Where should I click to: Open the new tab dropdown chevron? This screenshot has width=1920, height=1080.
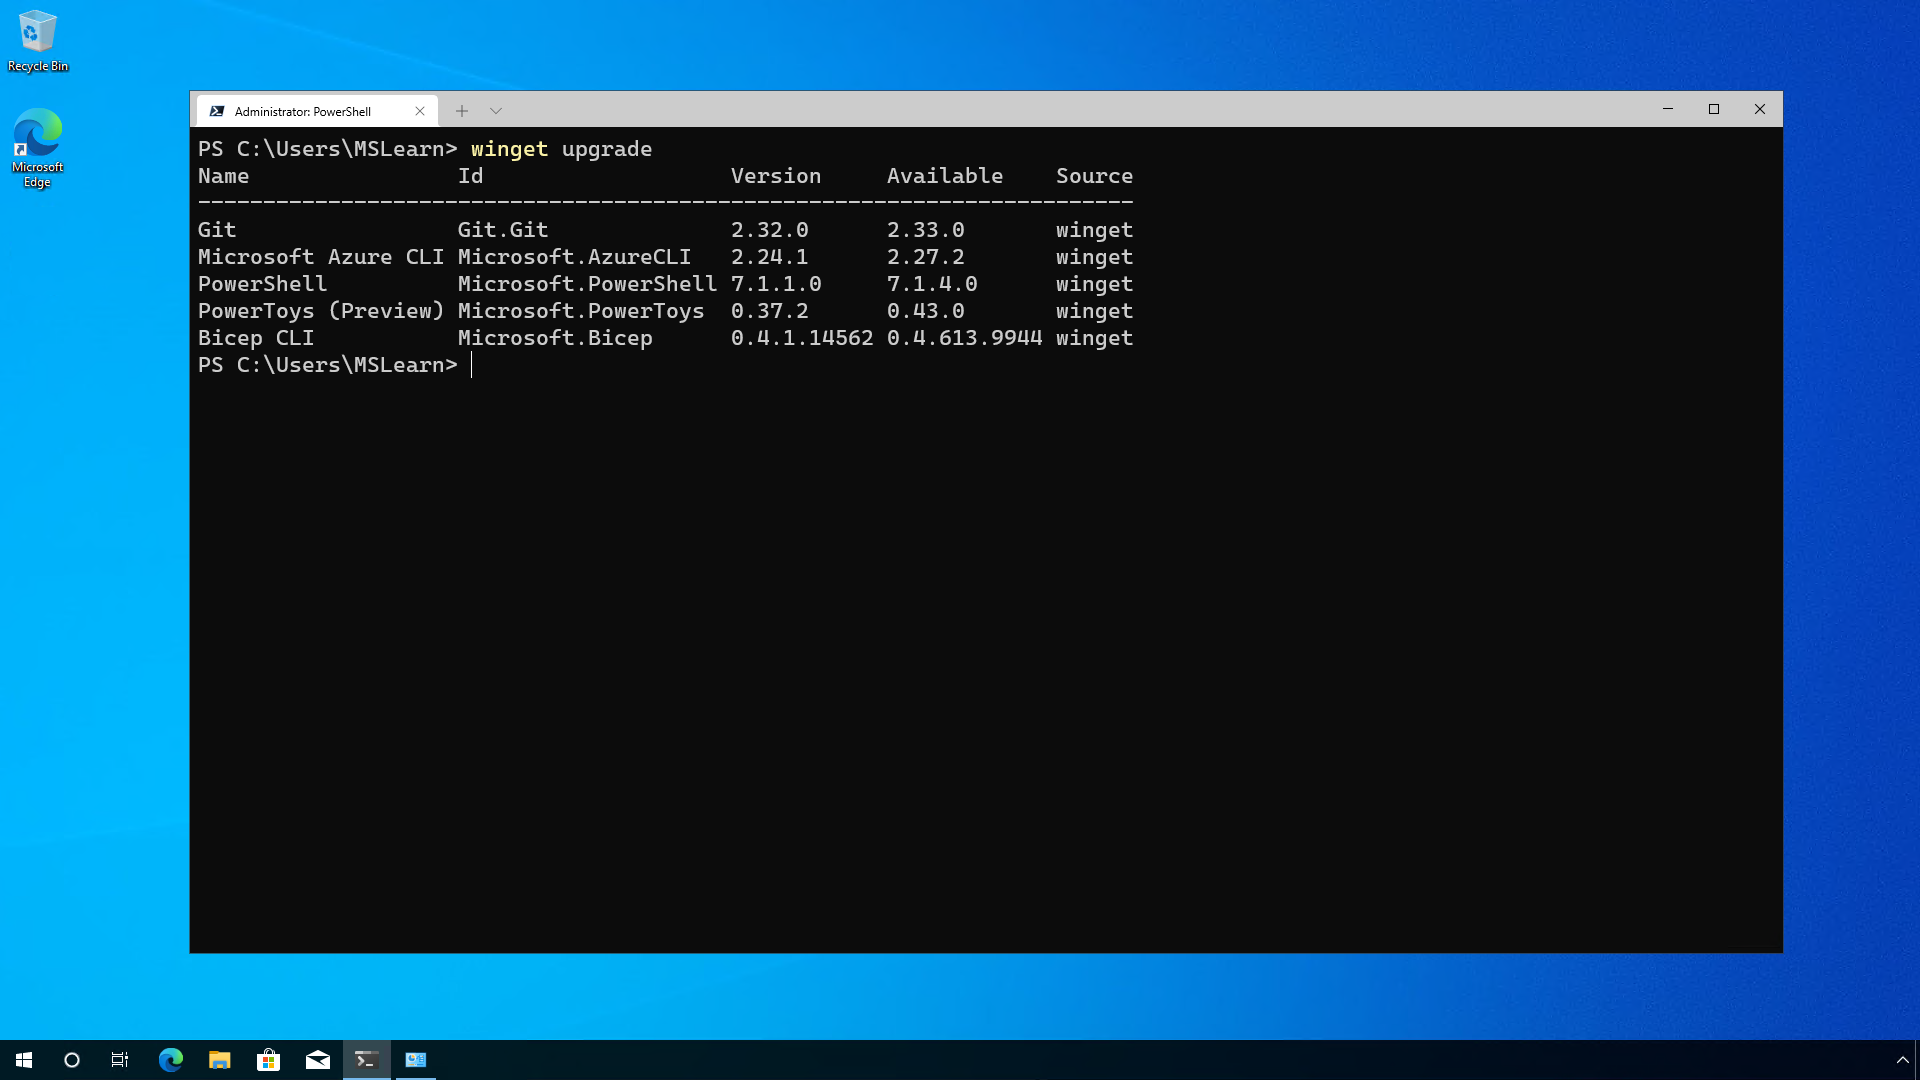tap(496, 110)
